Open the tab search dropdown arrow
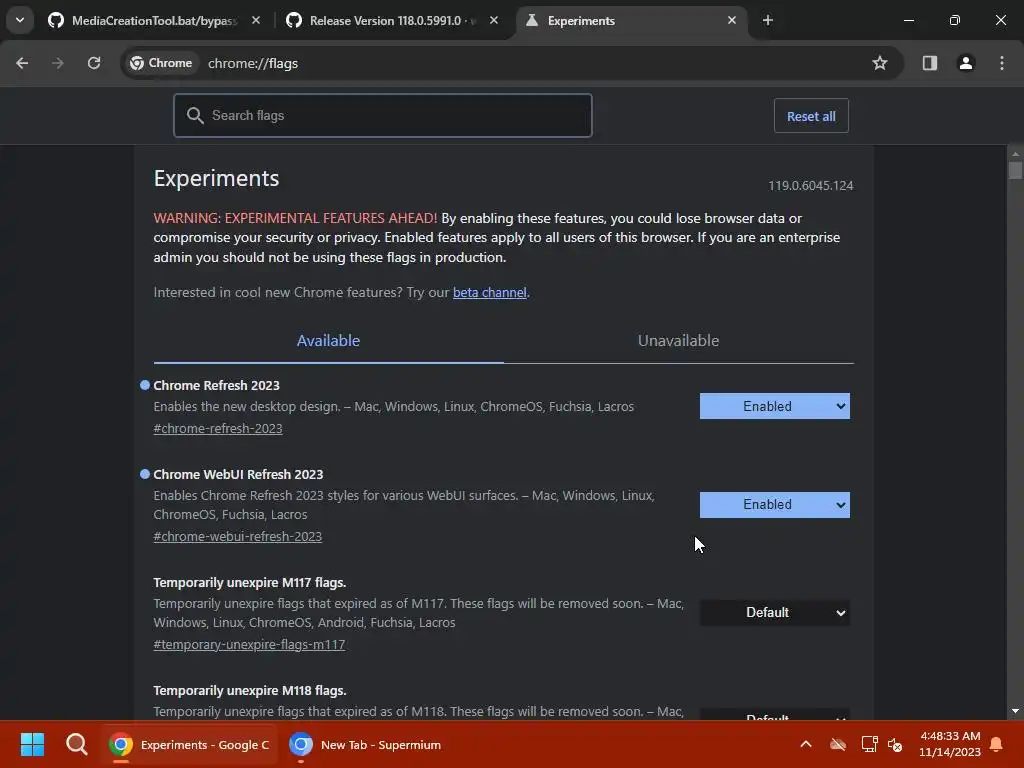Viewport: 1024px width, 768px height. 20,20
